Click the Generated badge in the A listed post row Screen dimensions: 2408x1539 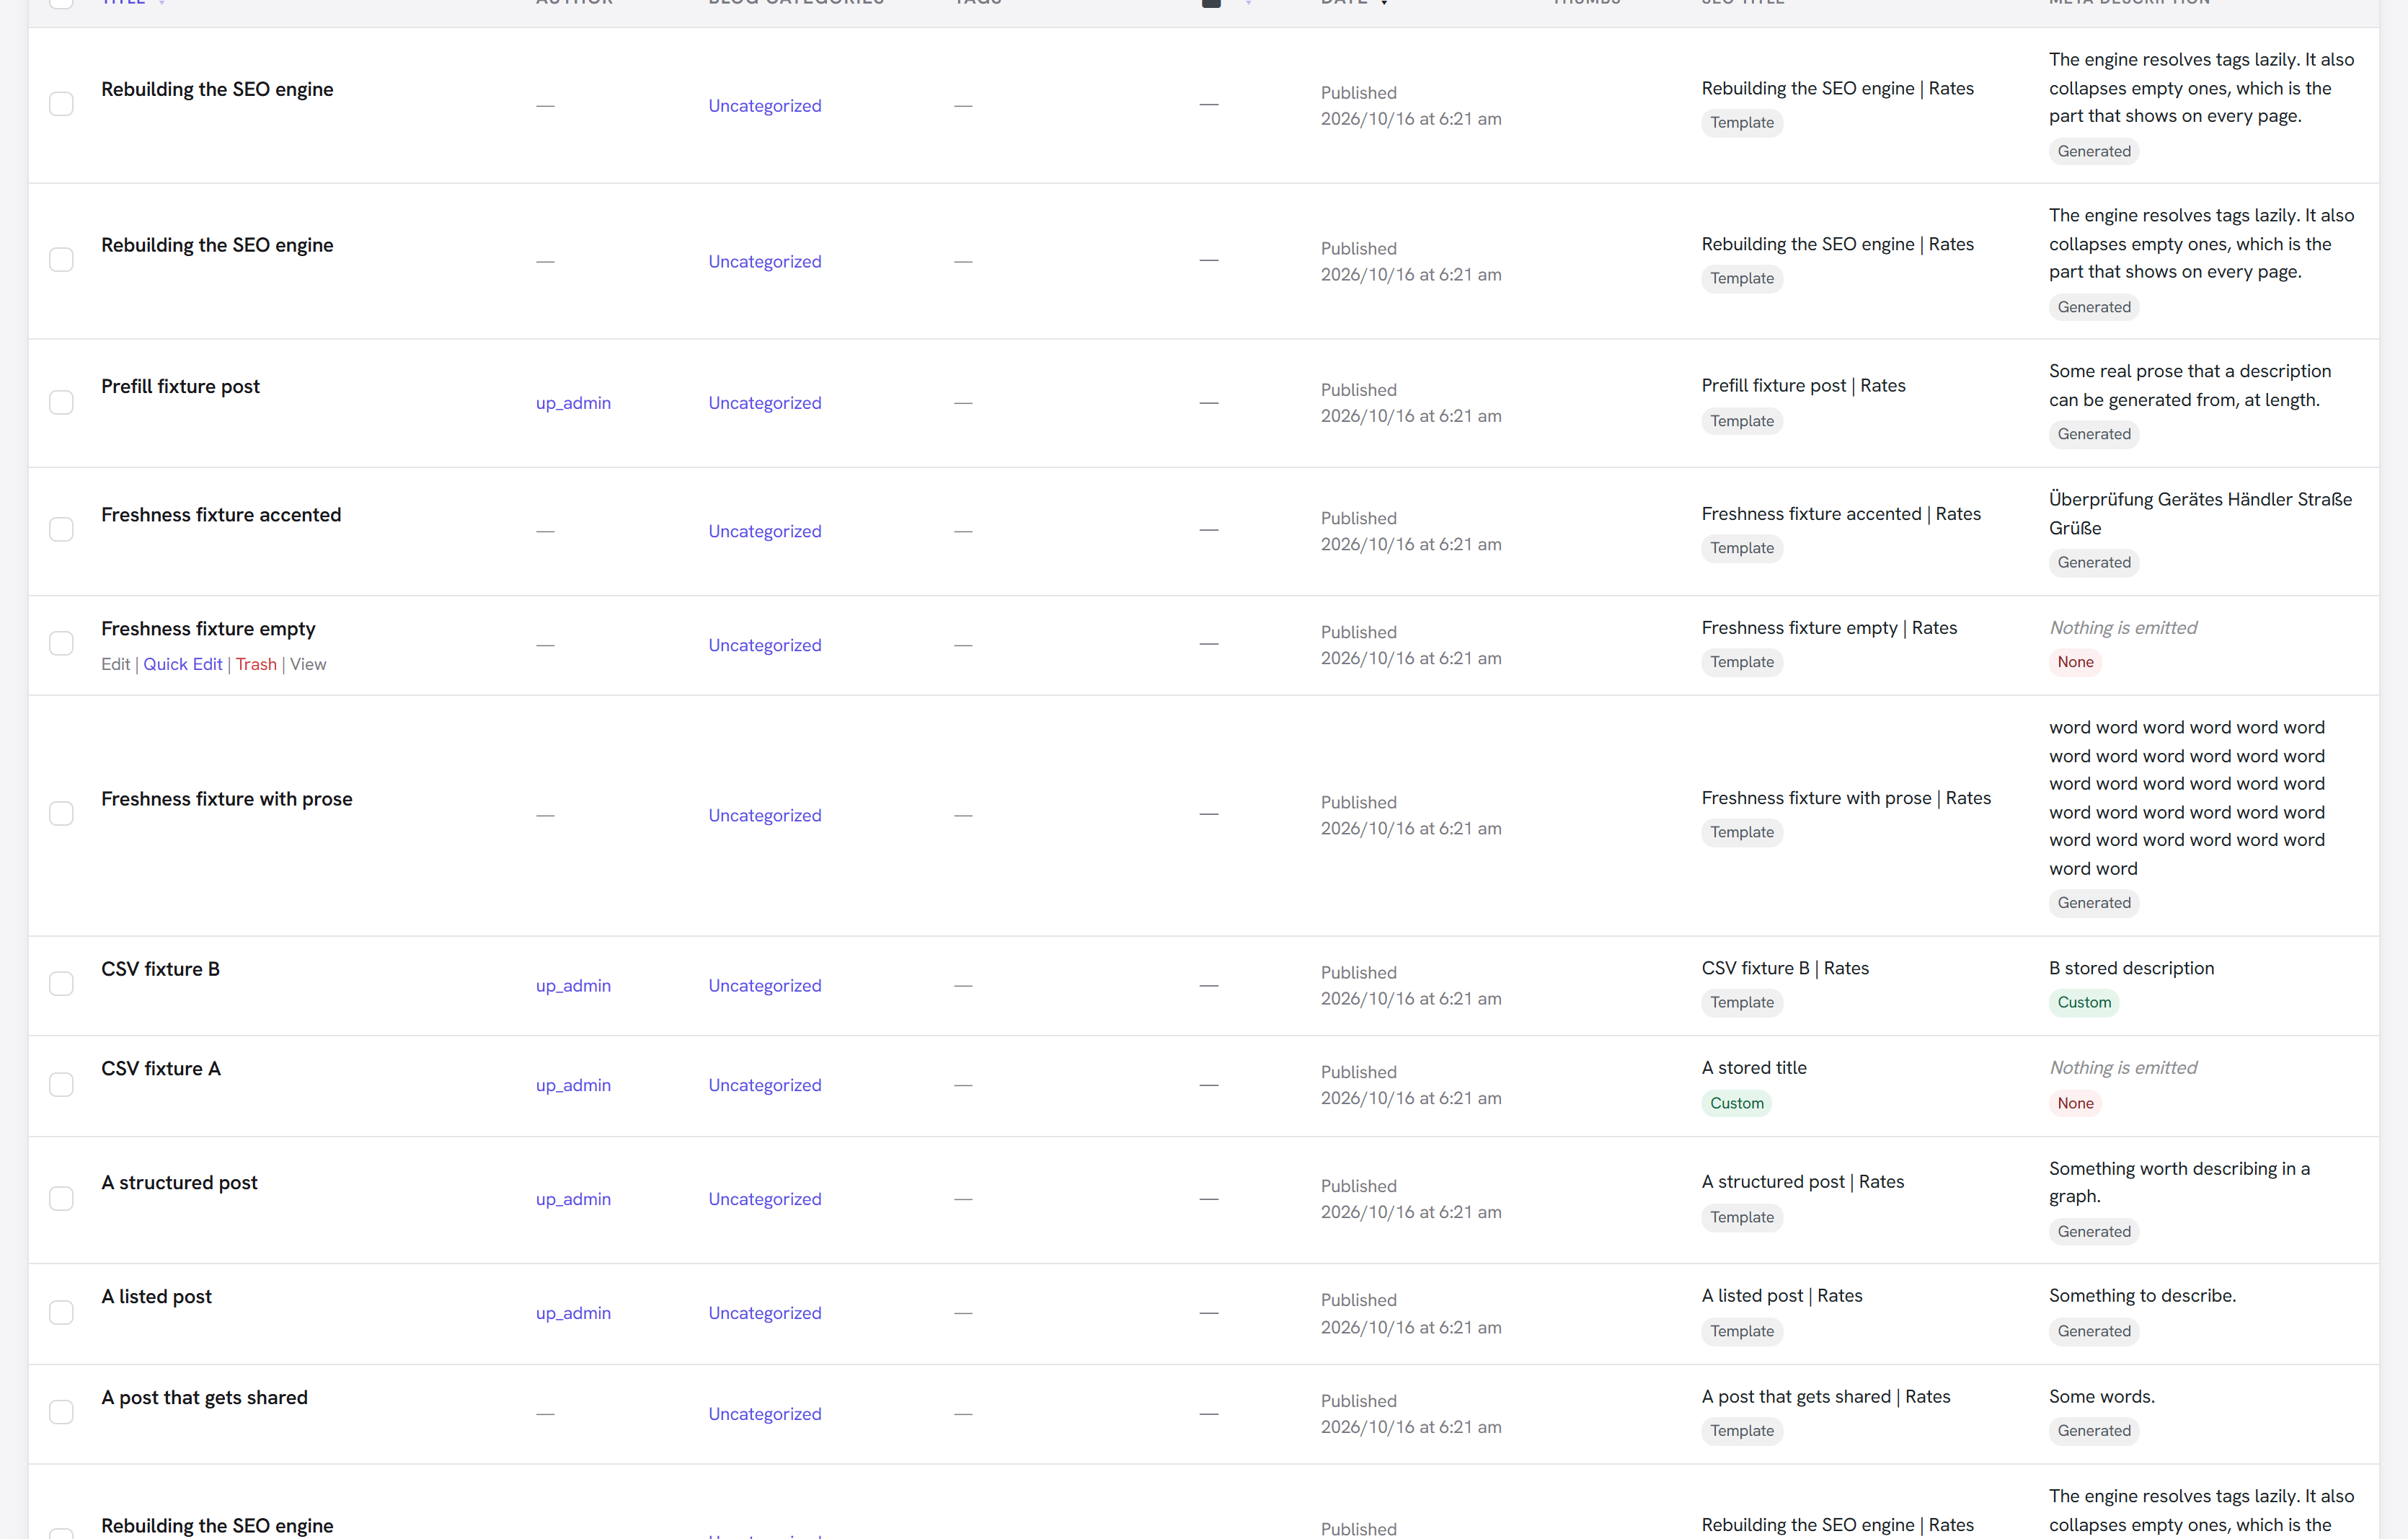click(2093, 1331)
